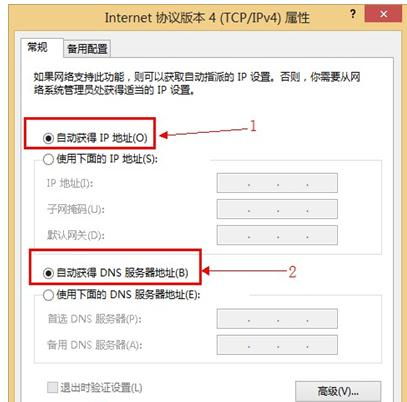Click the IP 地址 input field
The image size is (407, 402).
point(277,183)
